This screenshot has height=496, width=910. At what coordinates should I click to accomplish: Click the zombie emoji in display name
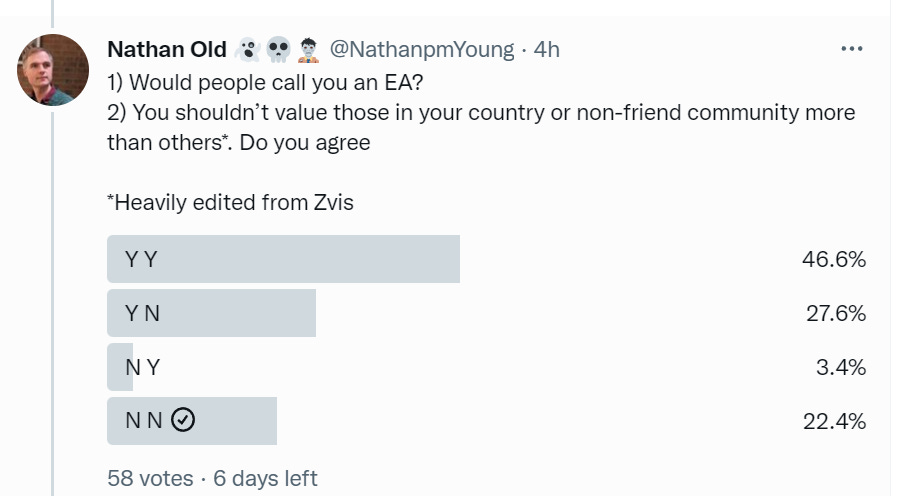point(308,50)
